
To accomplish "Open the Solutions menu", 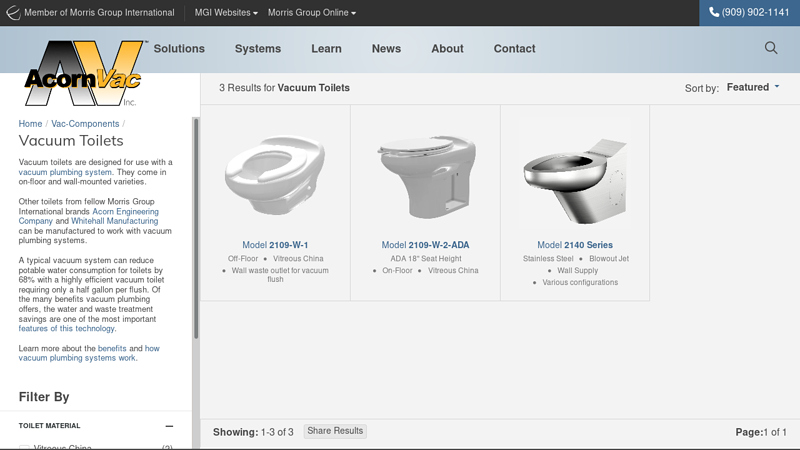I will (x=179, y=48).
